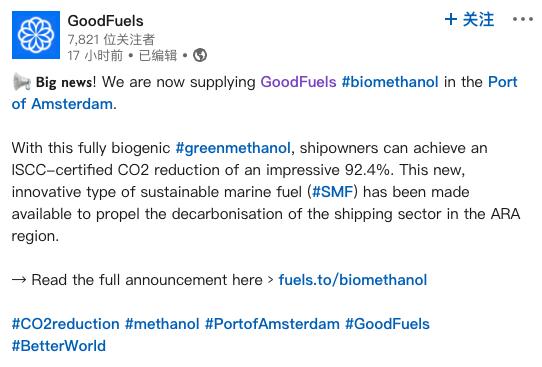This screenshot has width=542, height=367.
Task: Open the GoodFuels page name in the header
Action: tap(105, 21)
